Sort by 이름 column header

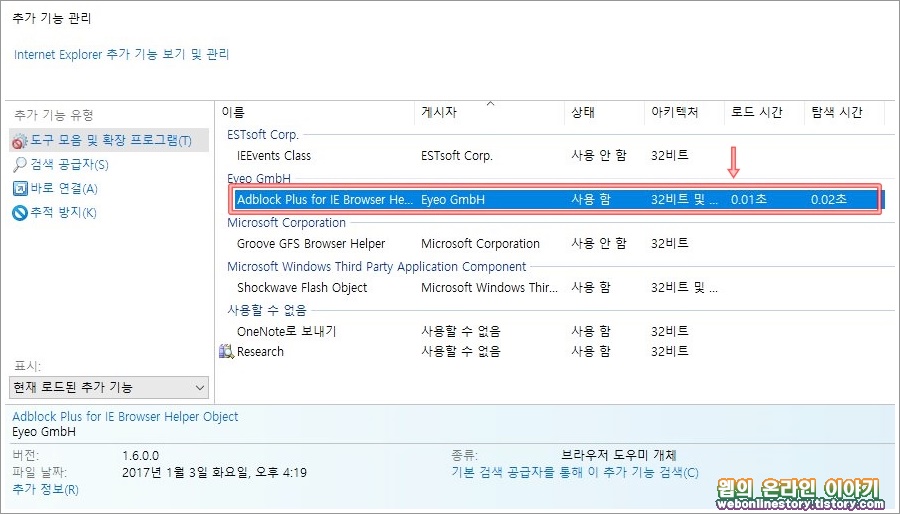(315, 112)
